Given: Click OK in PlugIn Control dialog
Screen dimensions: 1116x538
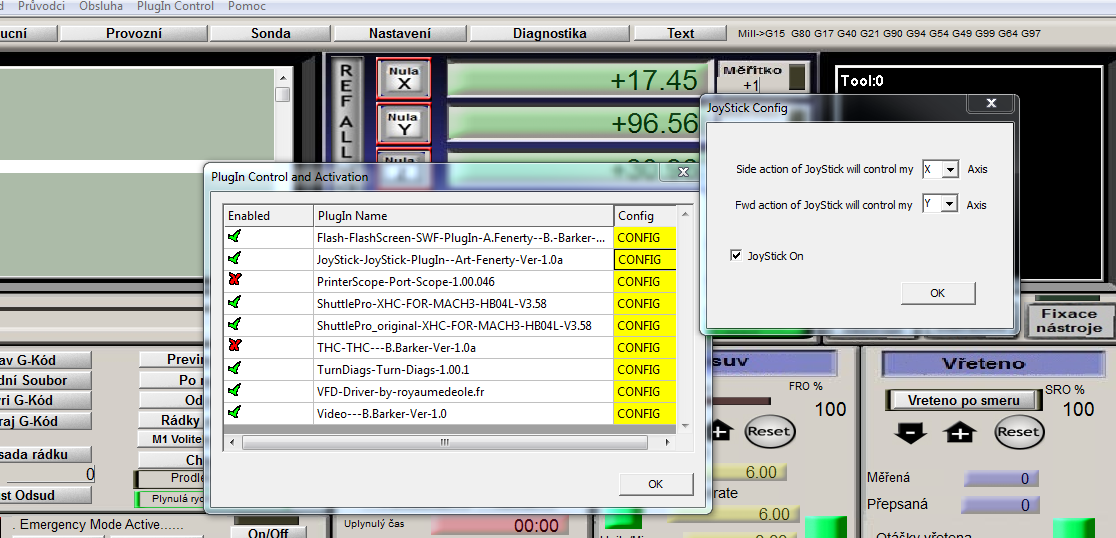Looking at the screenshot, I should pyautogui.click(x=655, y=484).
